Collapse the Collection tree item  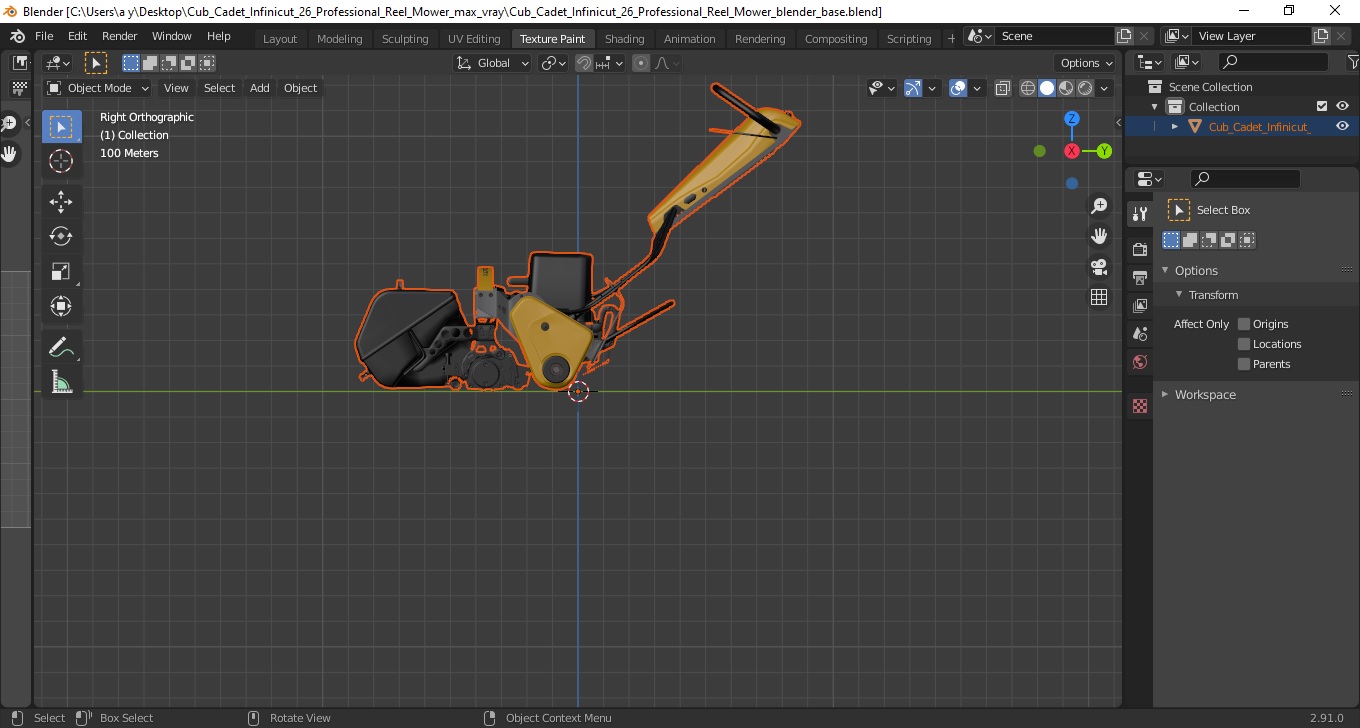coord(1155,106)
